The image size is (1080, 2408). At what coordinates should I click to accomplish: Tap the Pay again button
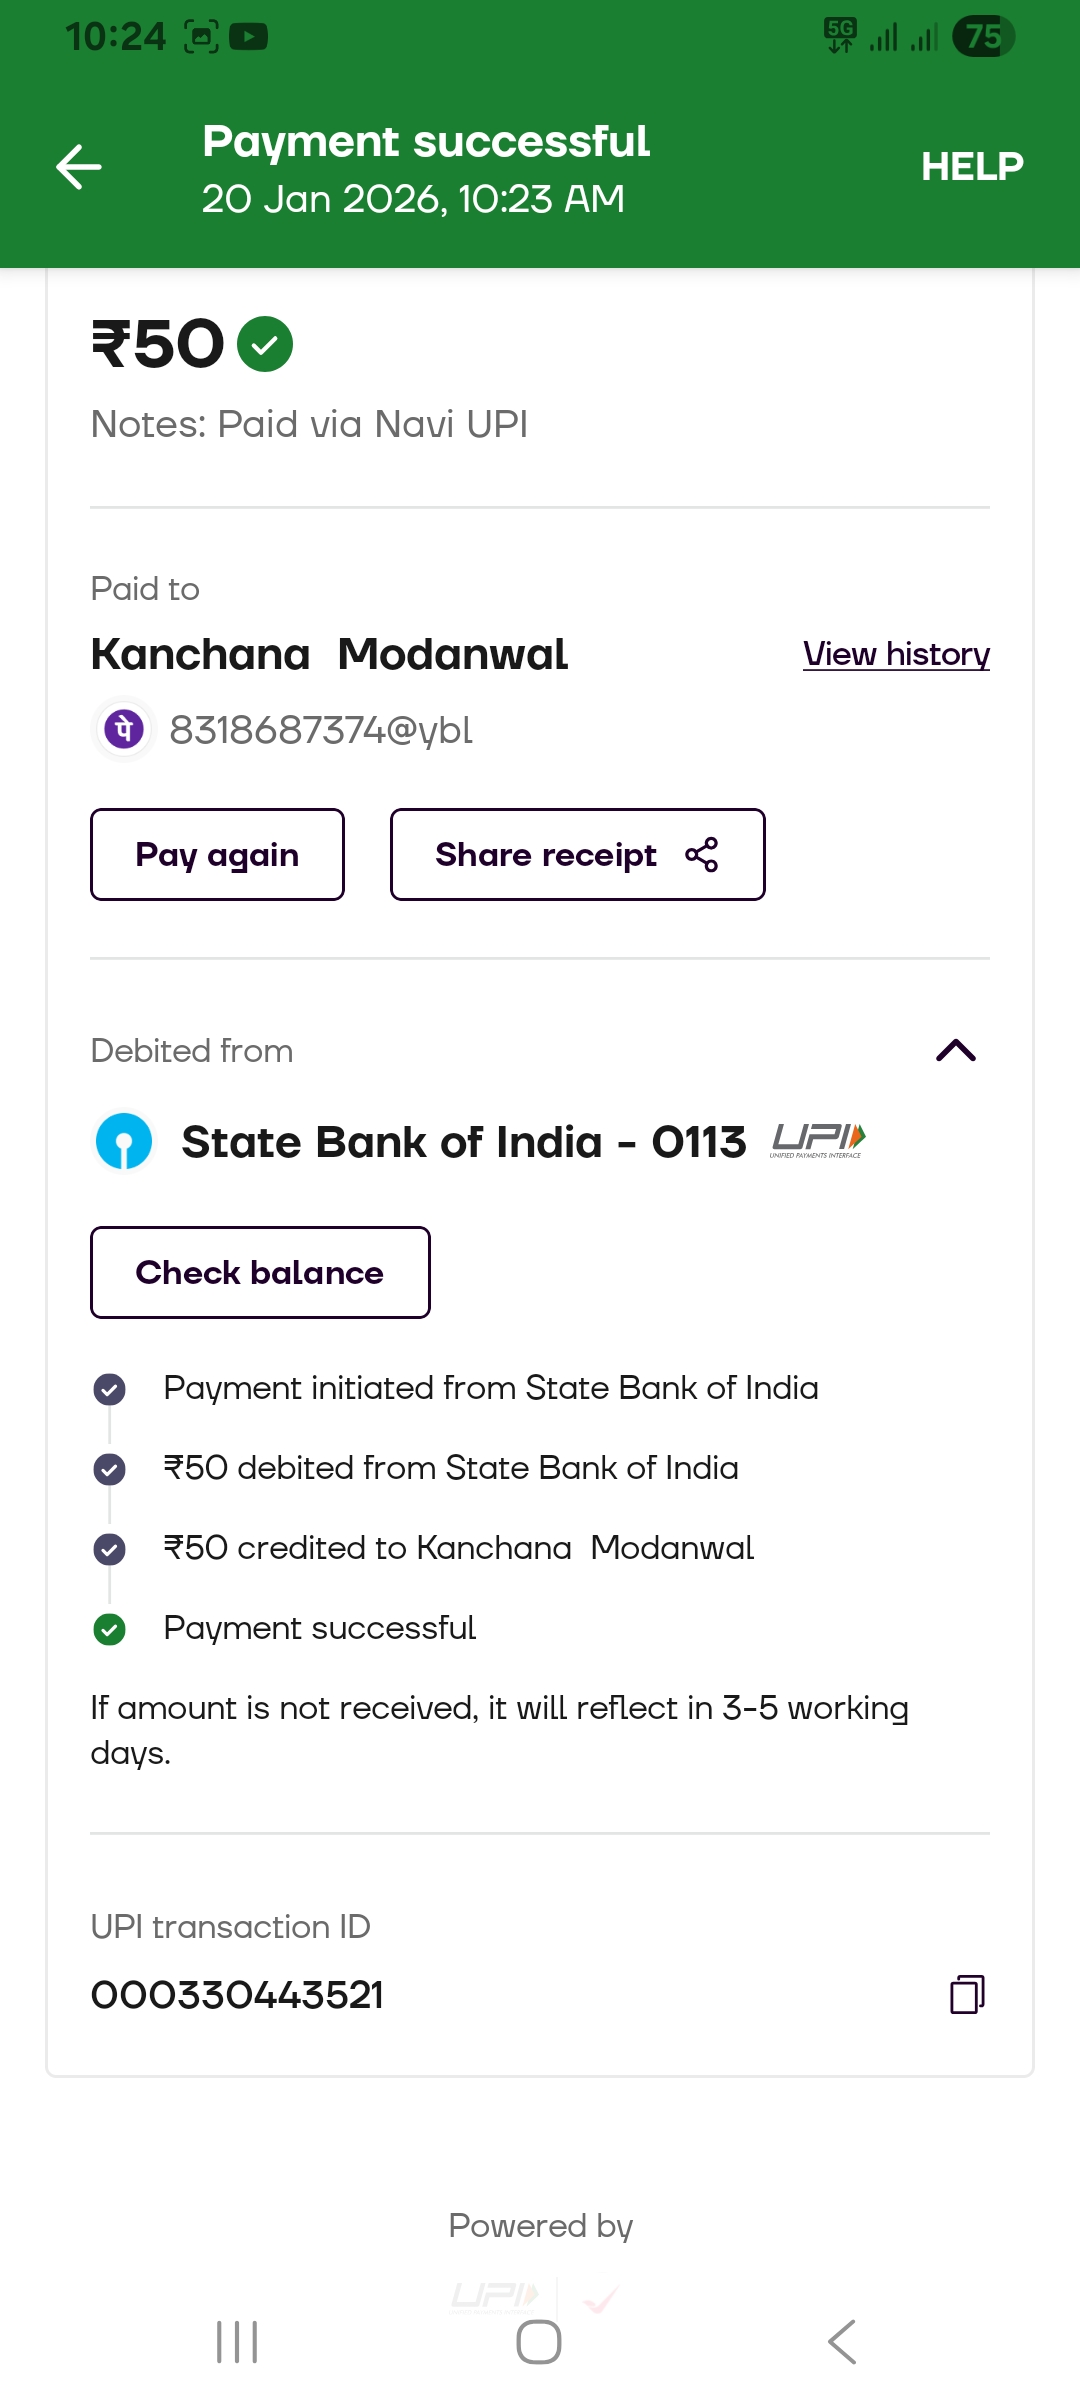(217, 855)
